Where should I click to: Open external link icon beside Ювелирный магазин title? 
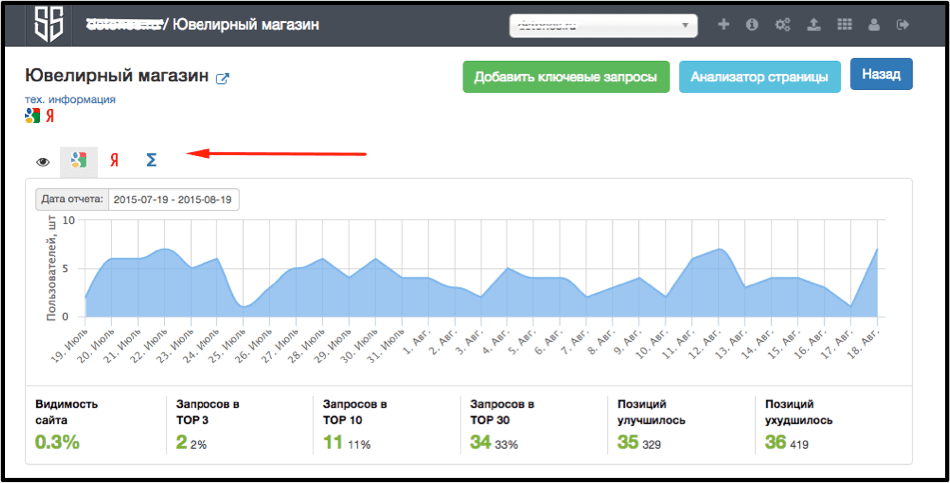click(x=223, y=79)
